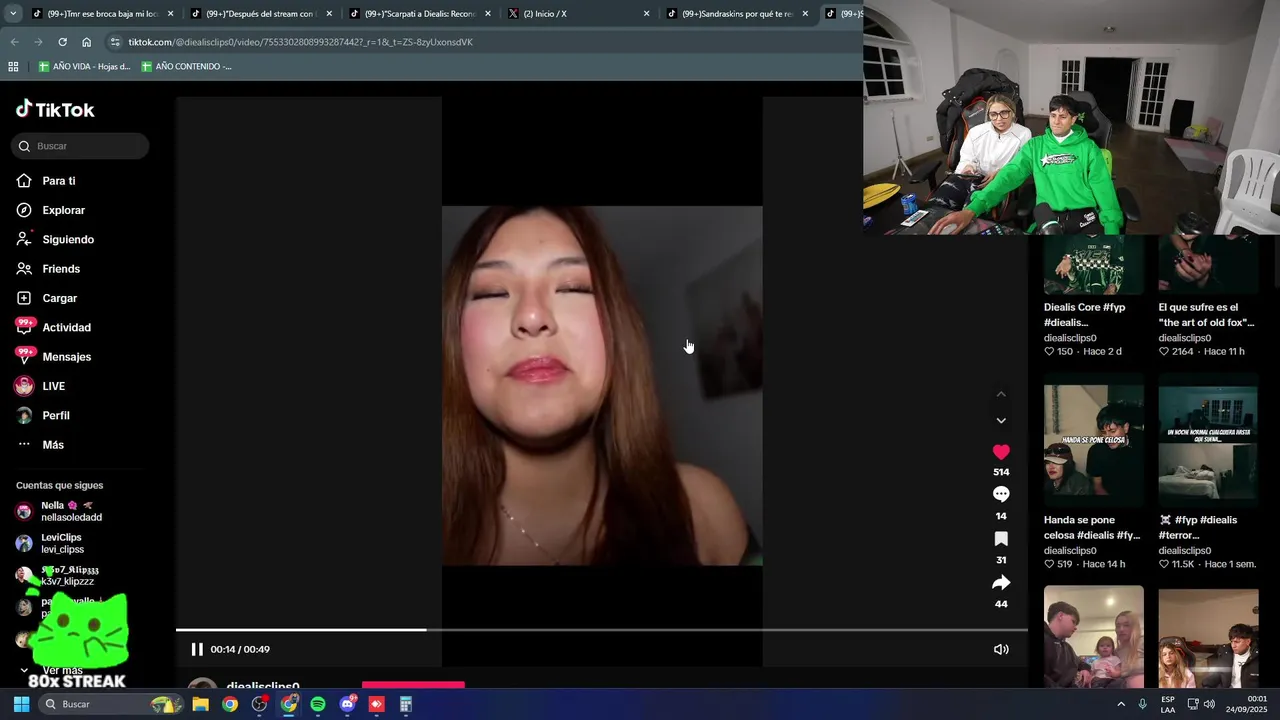Viewport: 1280px width, 720px height.
Task: Switch to 'Scarpati a Diealis' tab
Action: tap(420, 14)
